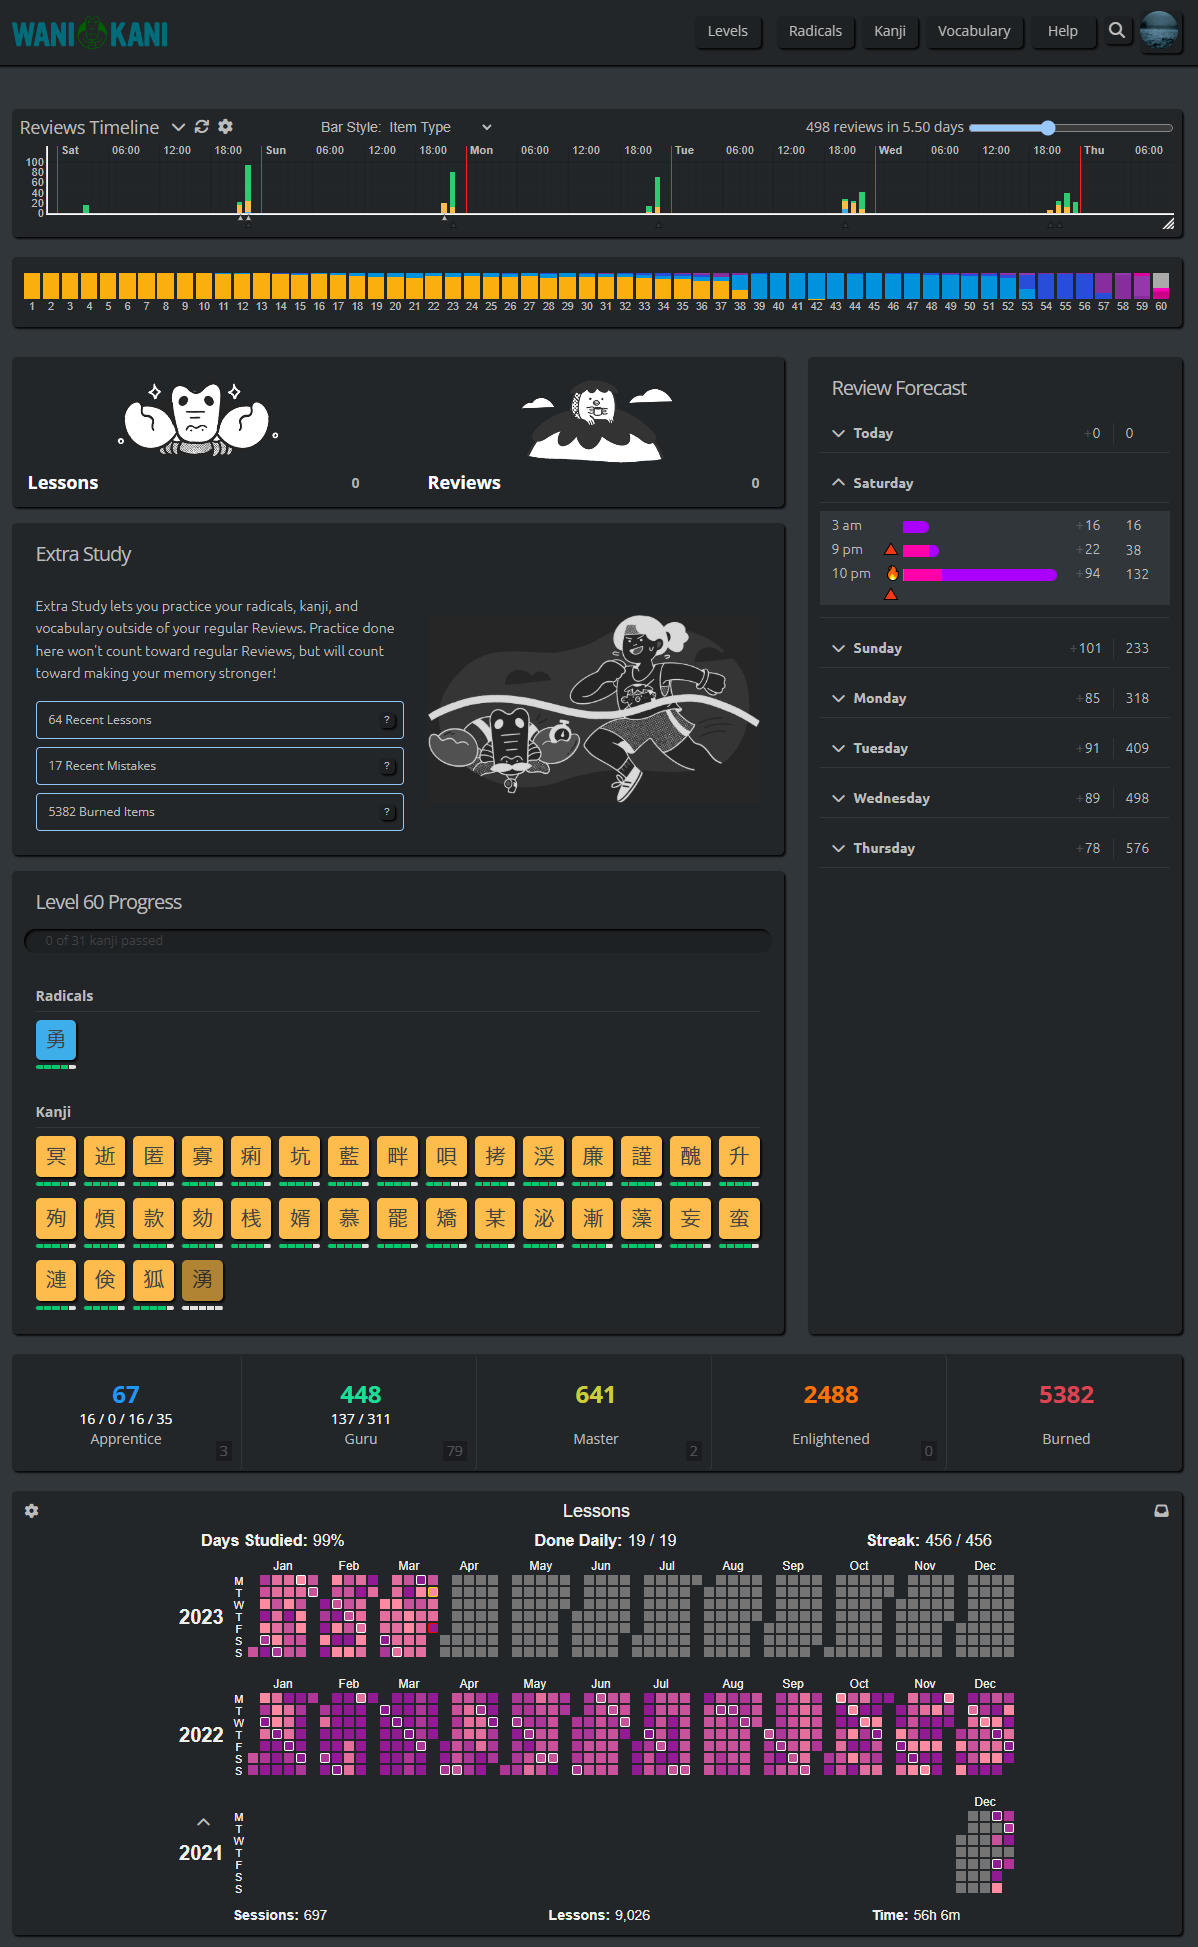
Task: Open the 蛮 kanji tile
Action: [739, 1219]
